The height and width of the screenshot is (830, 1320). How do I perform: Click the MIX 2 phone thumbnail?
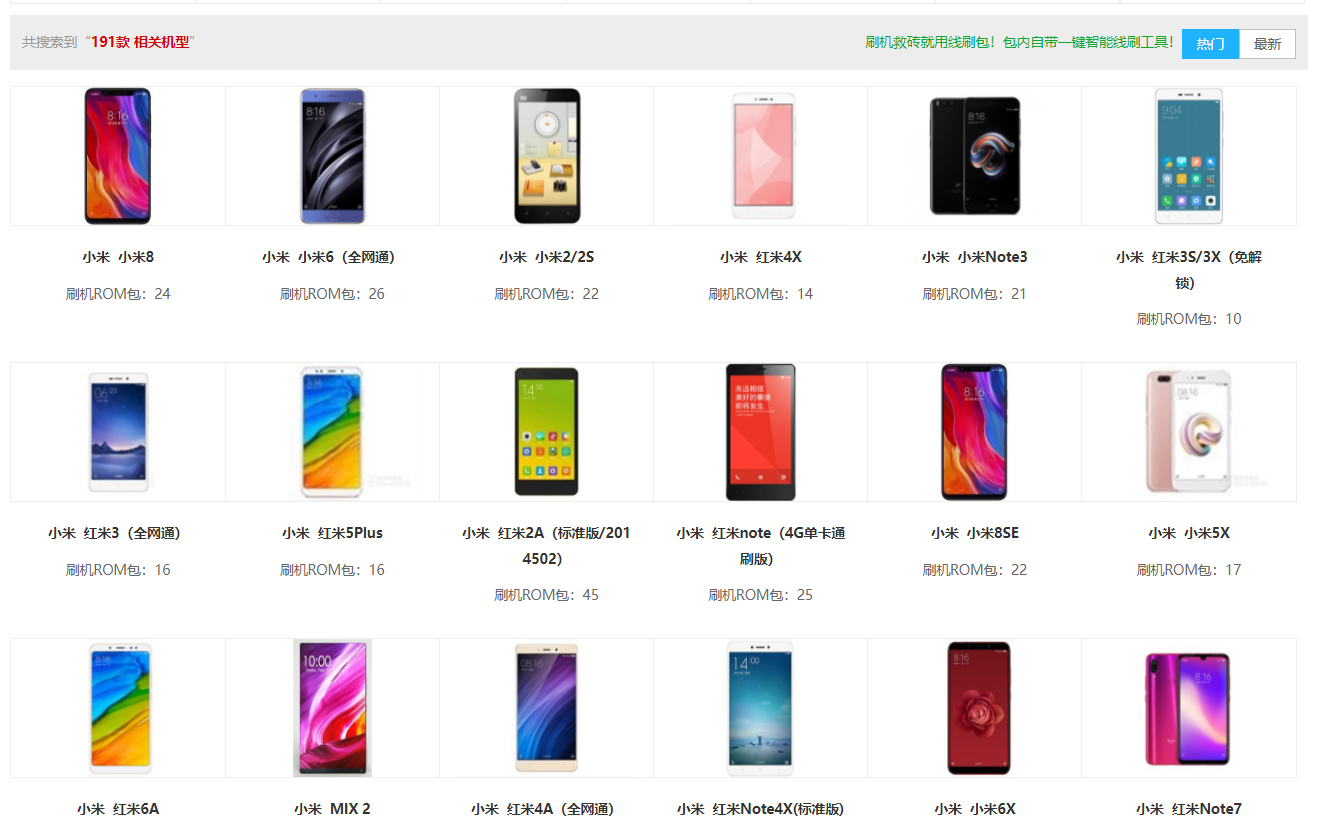[x=332, y=708]
